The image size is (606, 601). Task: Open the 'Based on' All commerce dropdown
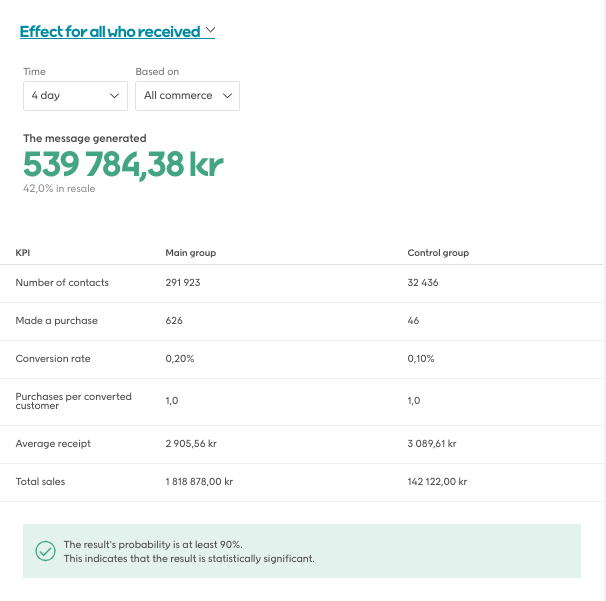click(187, 96)
